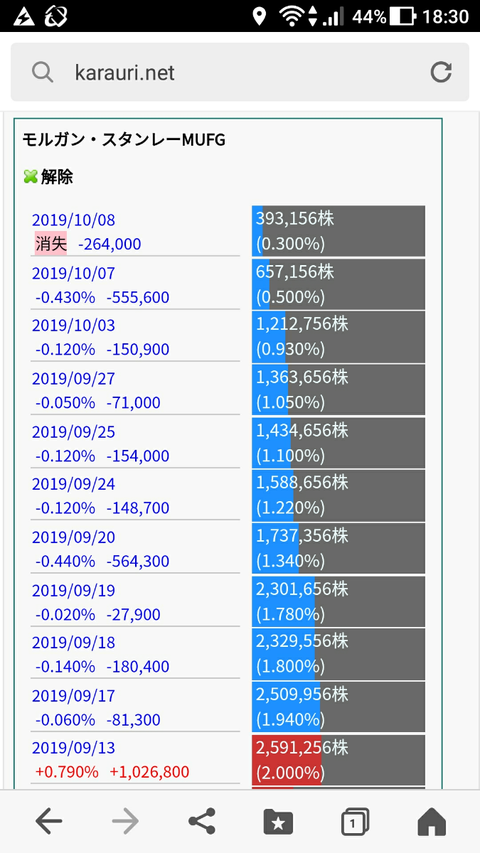This screenshot has height=853, width=480.
Task: Open bookmarks folder
Action: [278, 821]
